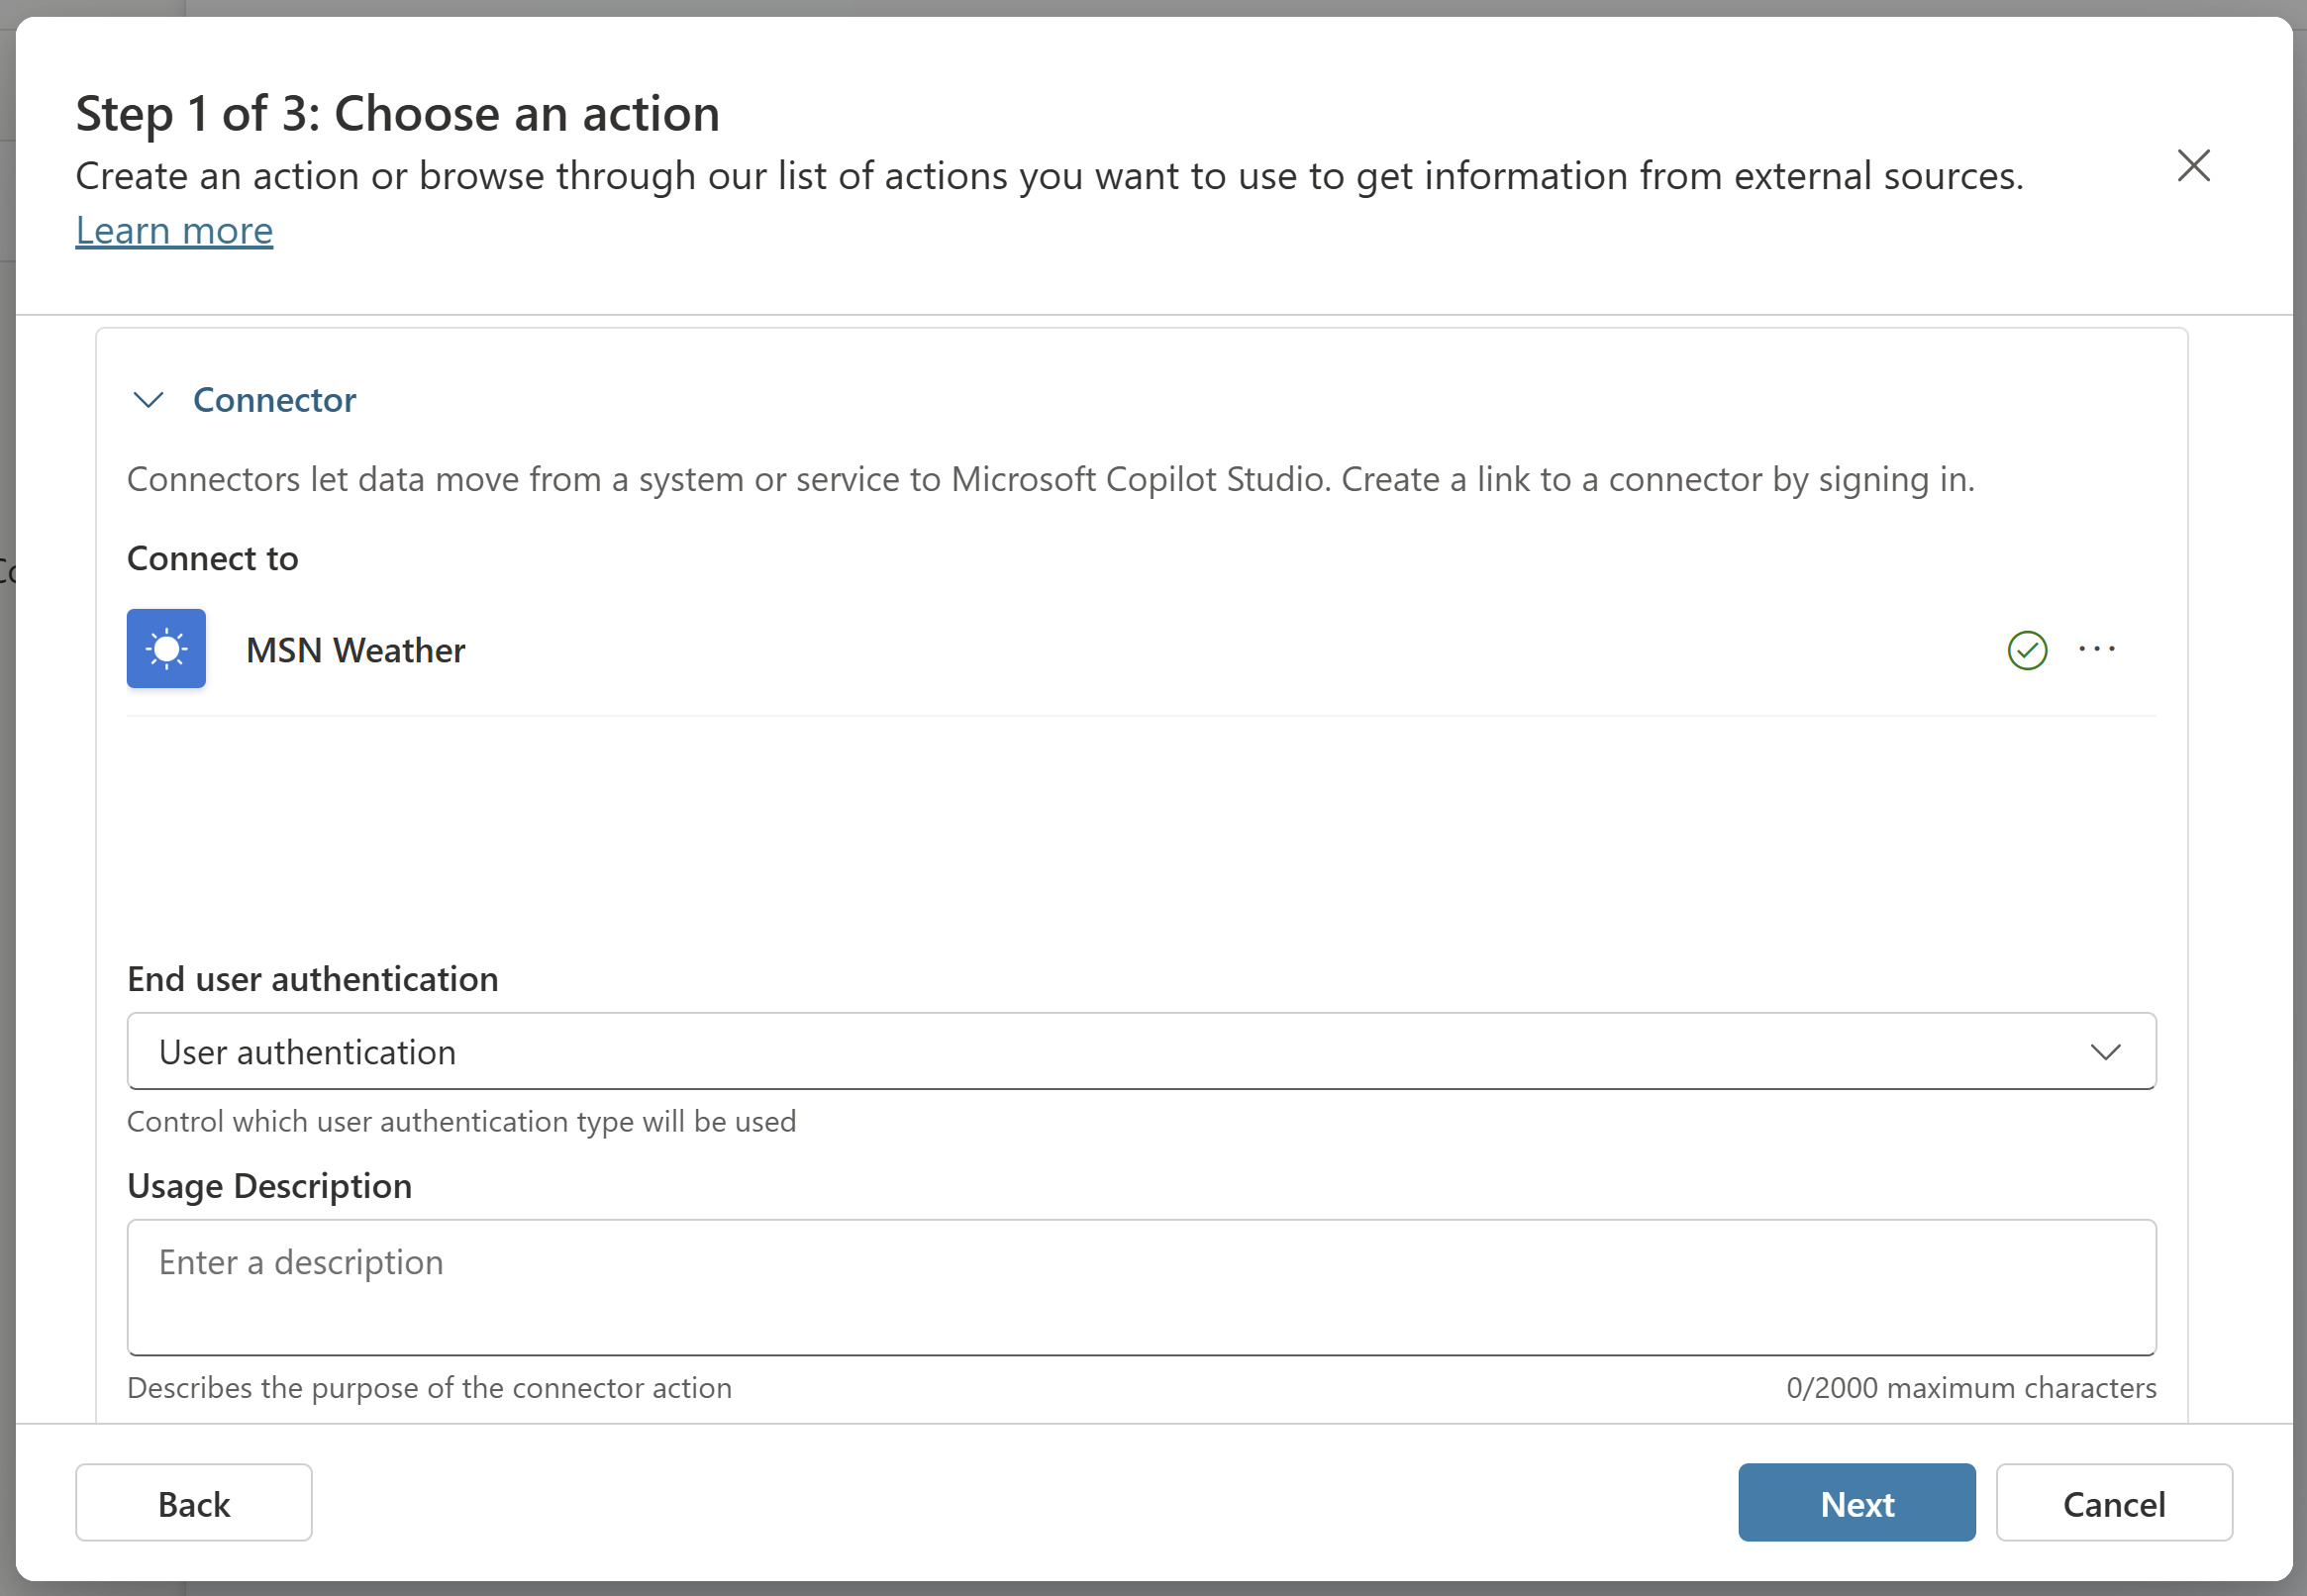Click the Connect to label
The width and height of the screenshot is (2307, 1596).
tap(212, 558)
